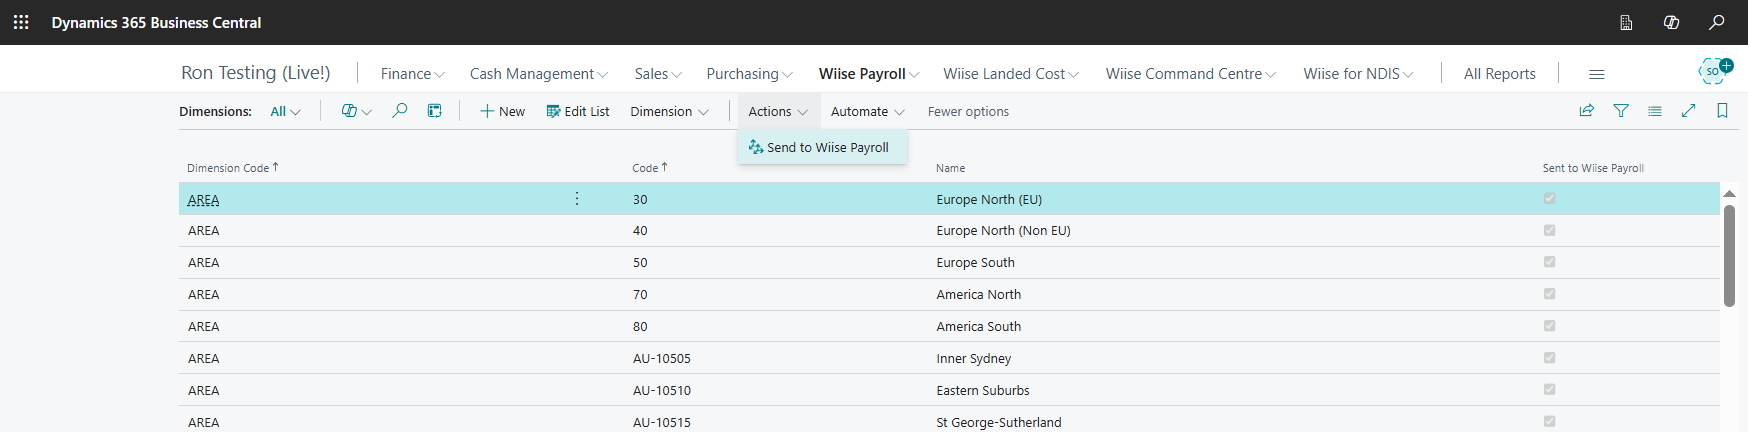1748x432 pixels.
Task: Select the code 40 cell
Action: point(640,231)
